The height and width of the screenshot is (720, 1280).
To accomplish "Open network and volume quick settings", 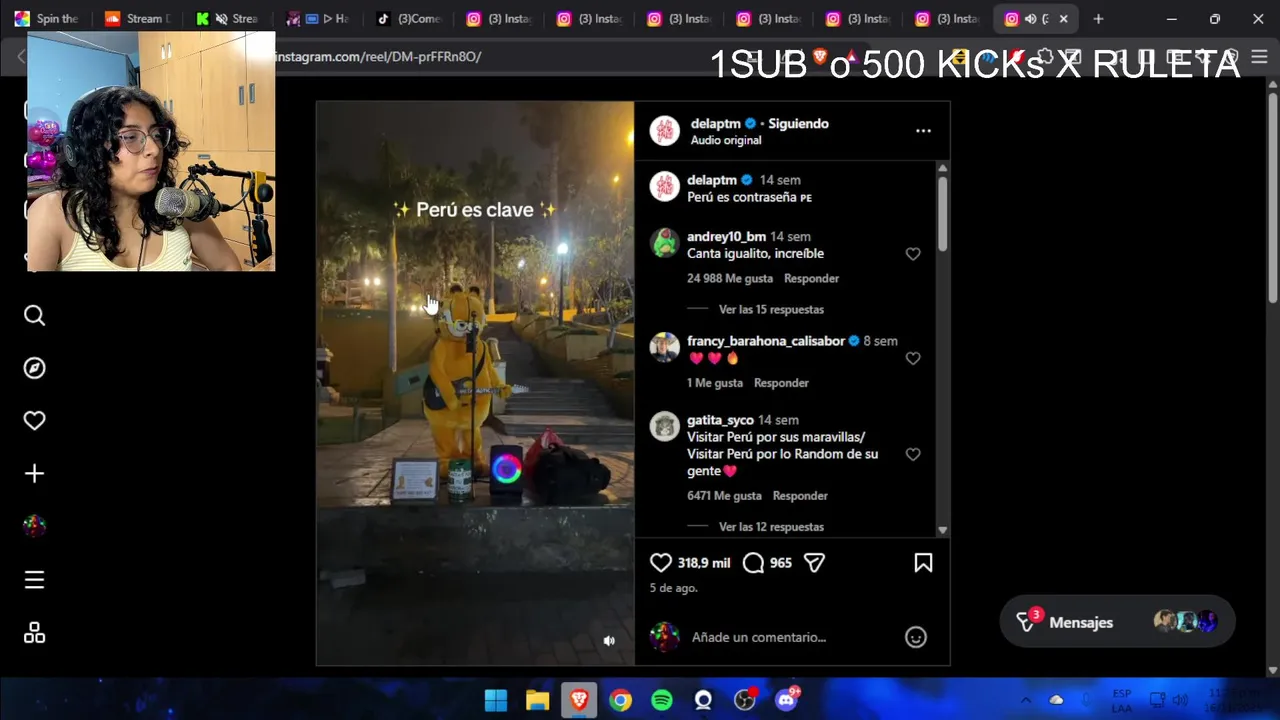I will pyautogui.click(x=1168, y=700).
